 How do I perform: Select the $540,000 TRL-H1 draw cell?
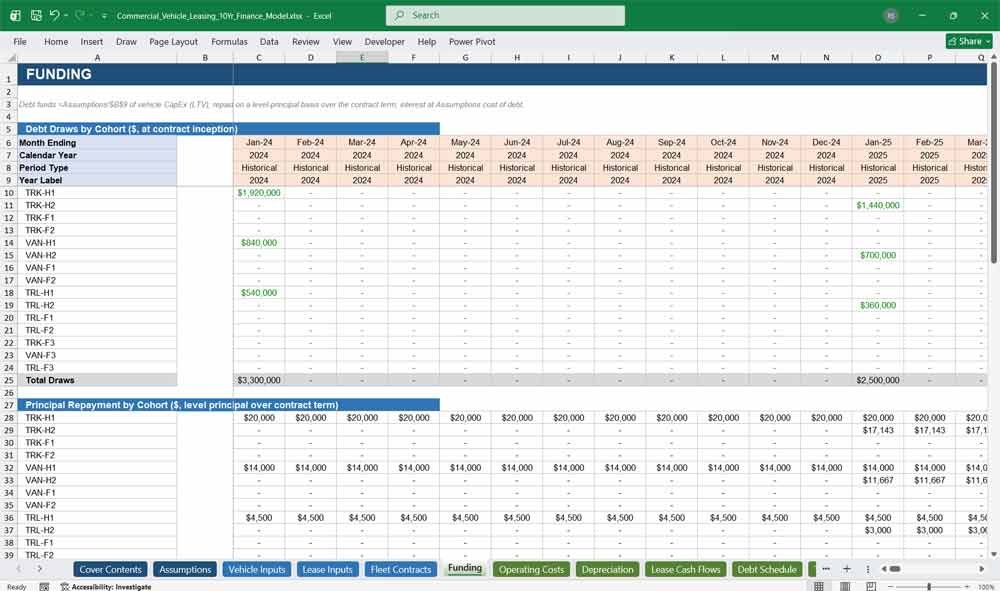pyautogui.click(x=259, y=293)
